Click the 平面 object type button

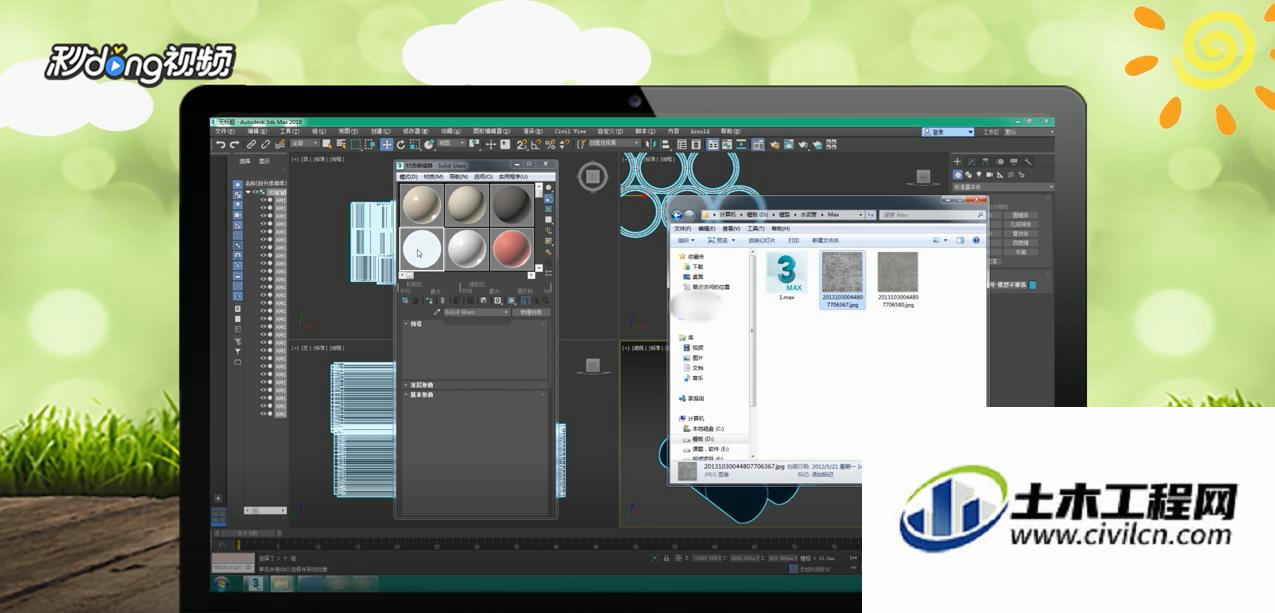[x=1021, y=252]
